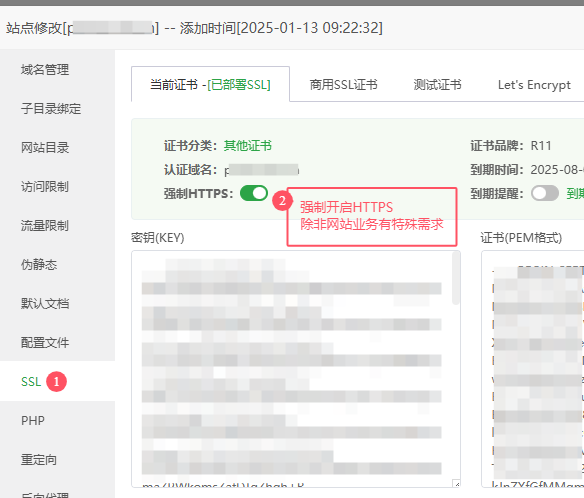Switch to the 当前证书 tab
584x498 pixels.
(210, 85)
